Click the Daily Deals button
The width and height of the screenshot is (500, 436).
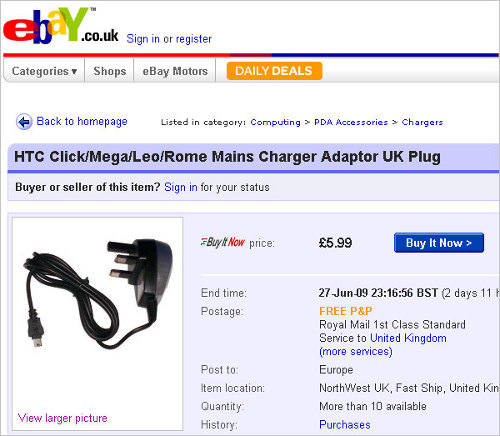point(274,71)
